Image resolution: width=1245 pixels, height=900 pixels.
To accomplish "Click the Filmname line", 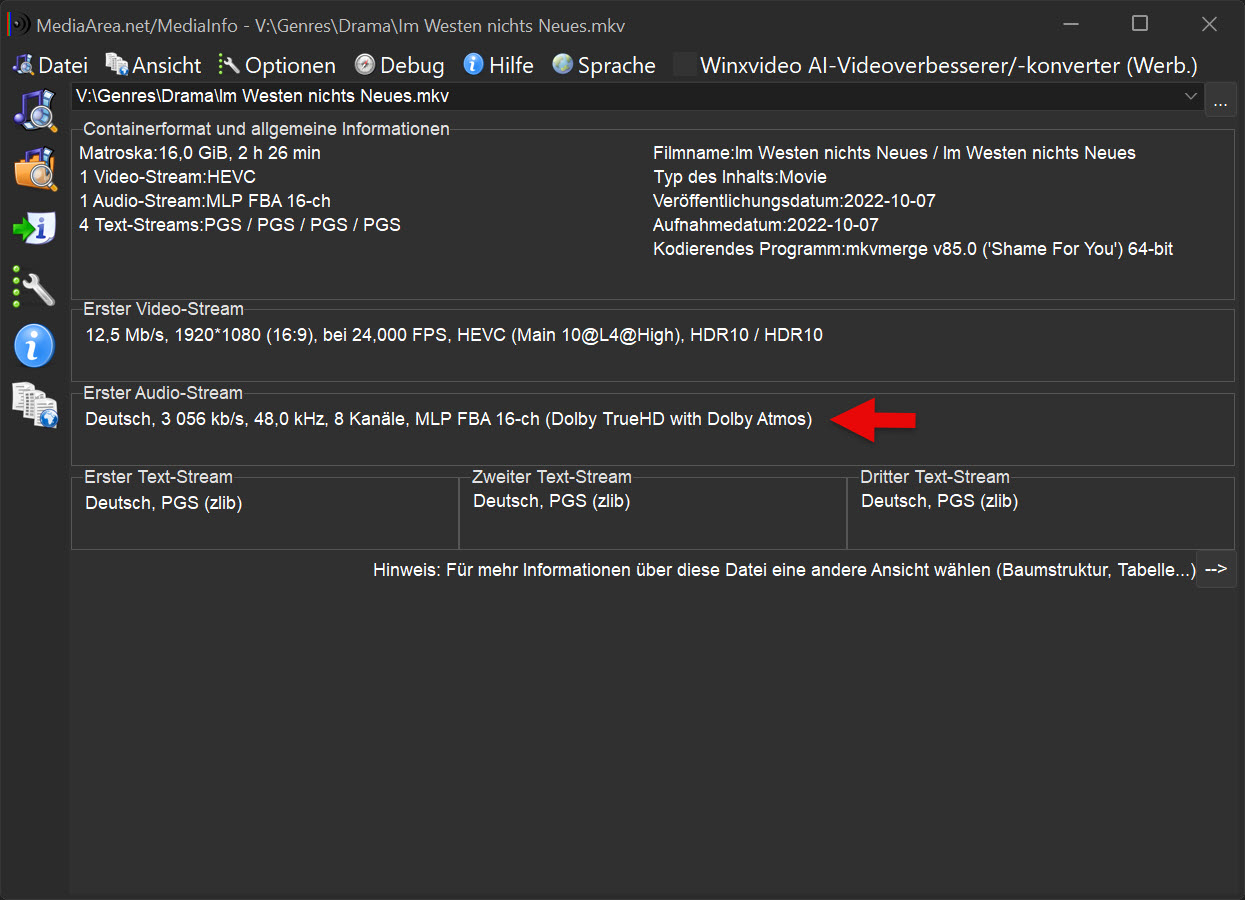I will click(x=894, y=153).
